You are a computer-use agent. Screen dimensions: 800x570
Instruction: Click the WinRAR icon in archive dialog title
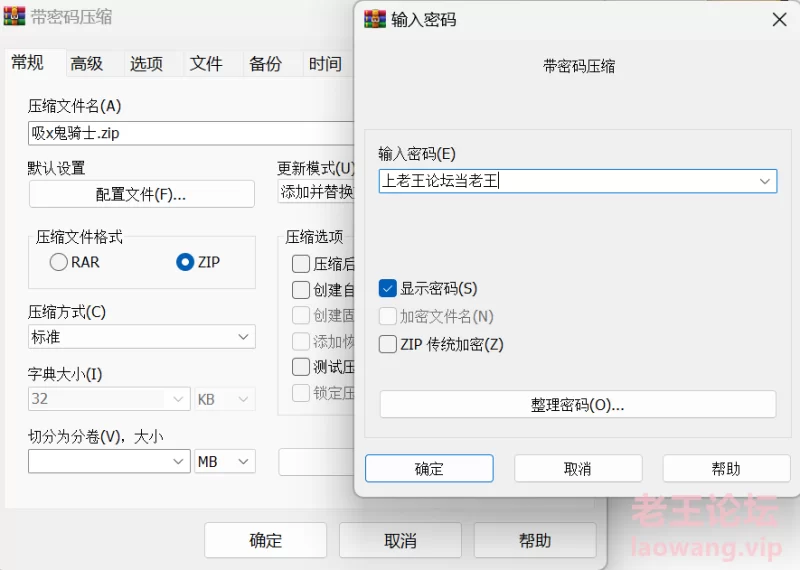[x=15, y=16]
